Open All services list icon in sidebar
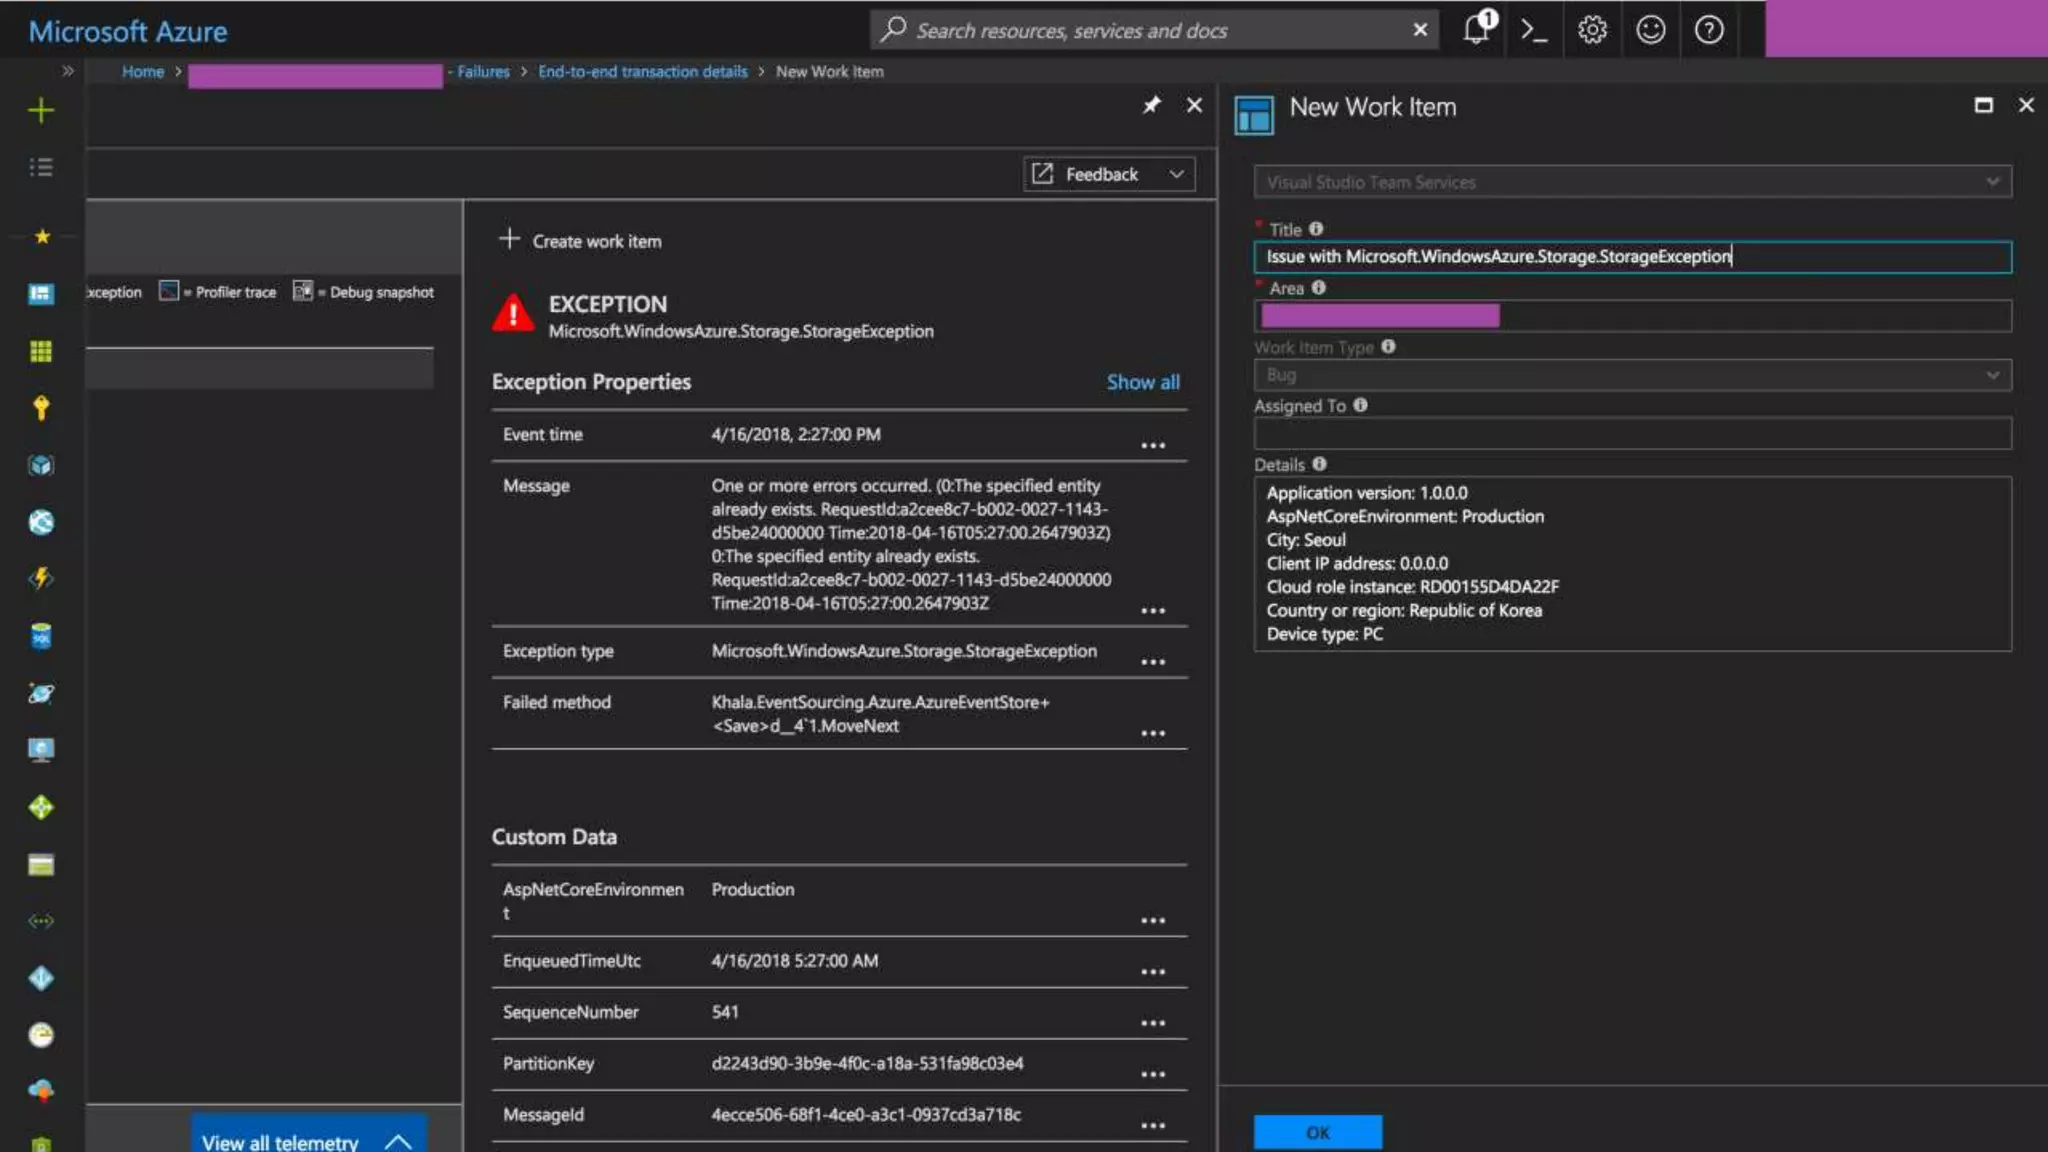Image resolution: width=2048 pixels, height=1152 pixels. 41,167
